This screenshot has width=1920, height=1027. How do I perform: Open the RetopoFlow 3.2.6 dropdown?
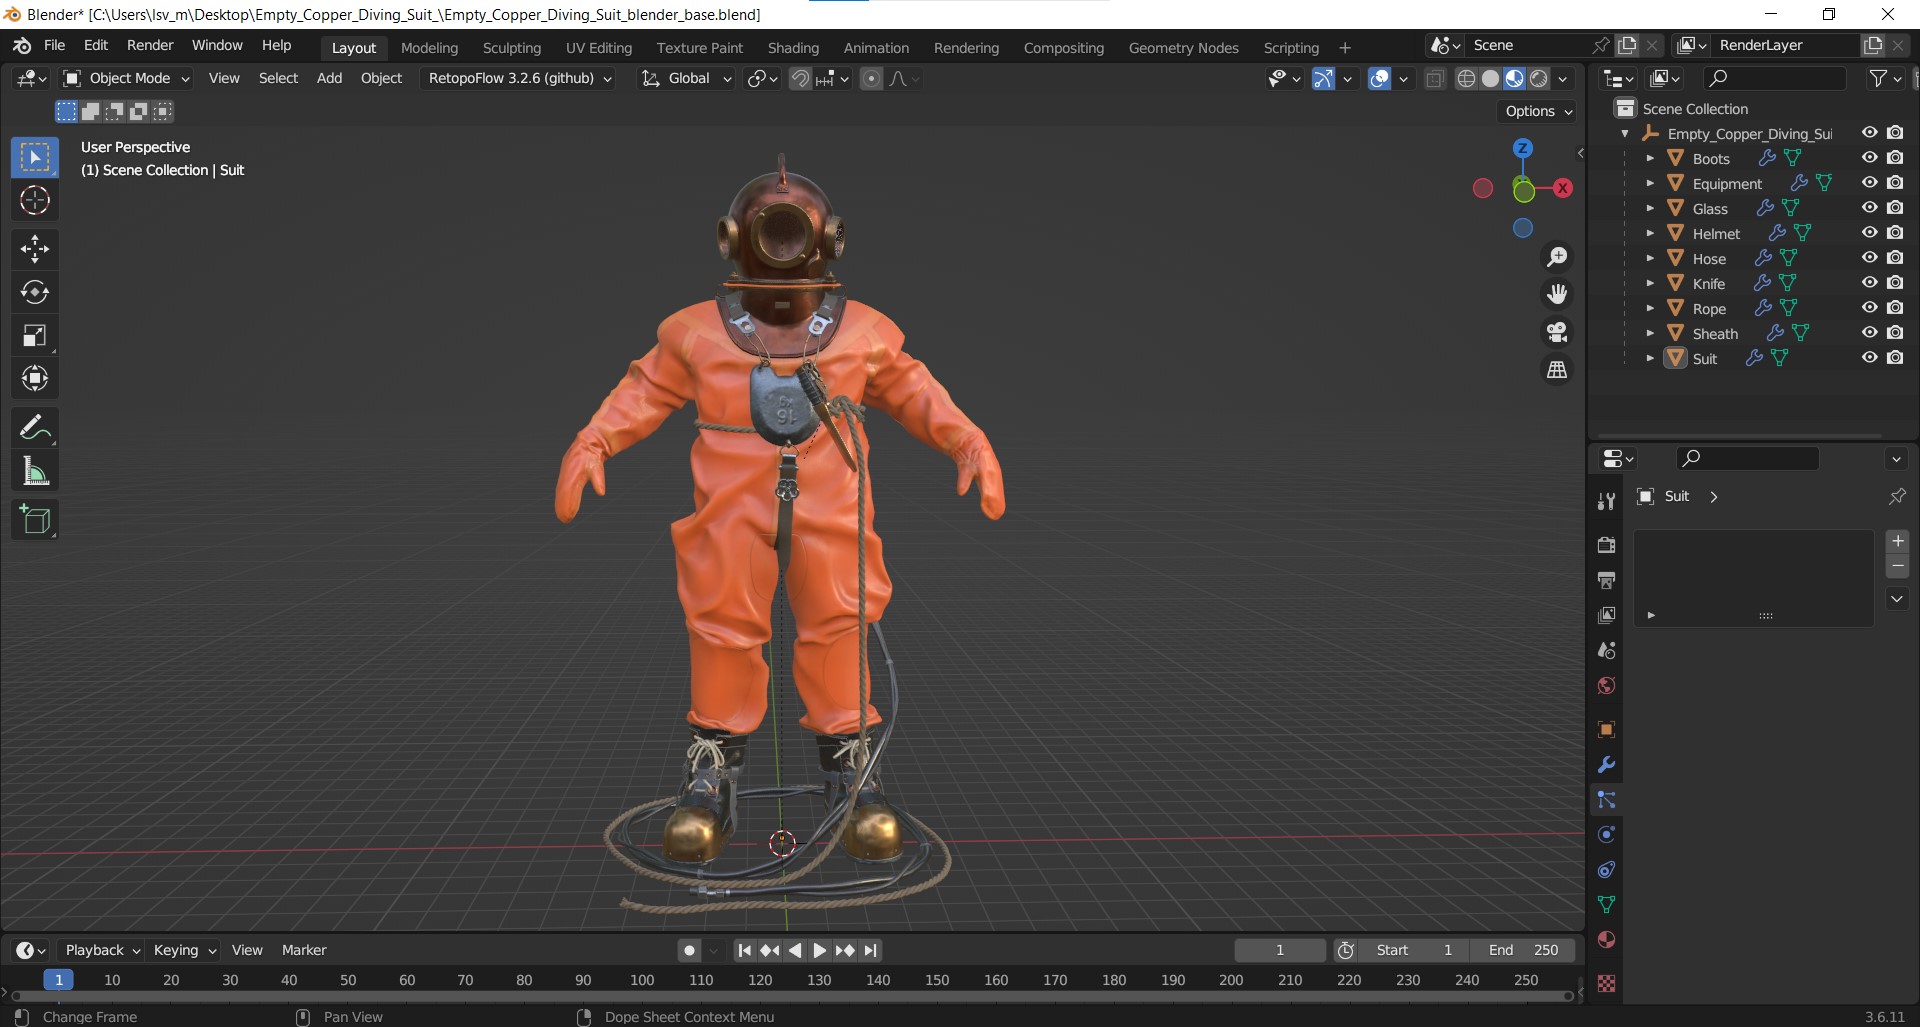coord(519,78)
